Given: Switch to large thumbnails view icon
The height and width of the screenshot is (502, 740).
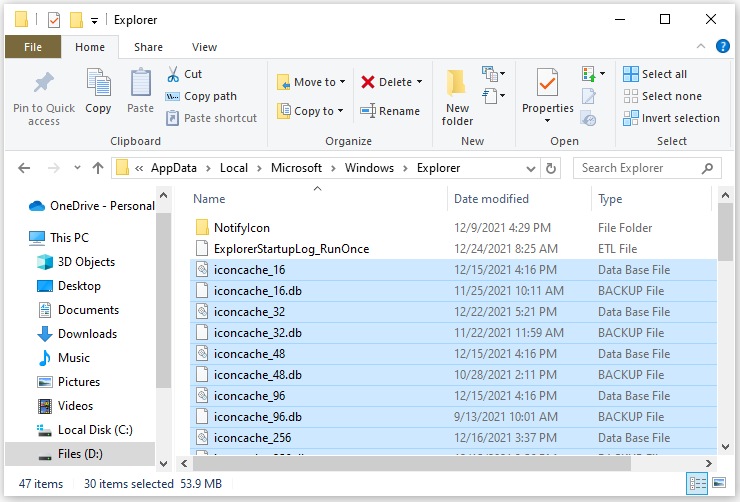Looking at the screenshot, I should tap(719, 483).
